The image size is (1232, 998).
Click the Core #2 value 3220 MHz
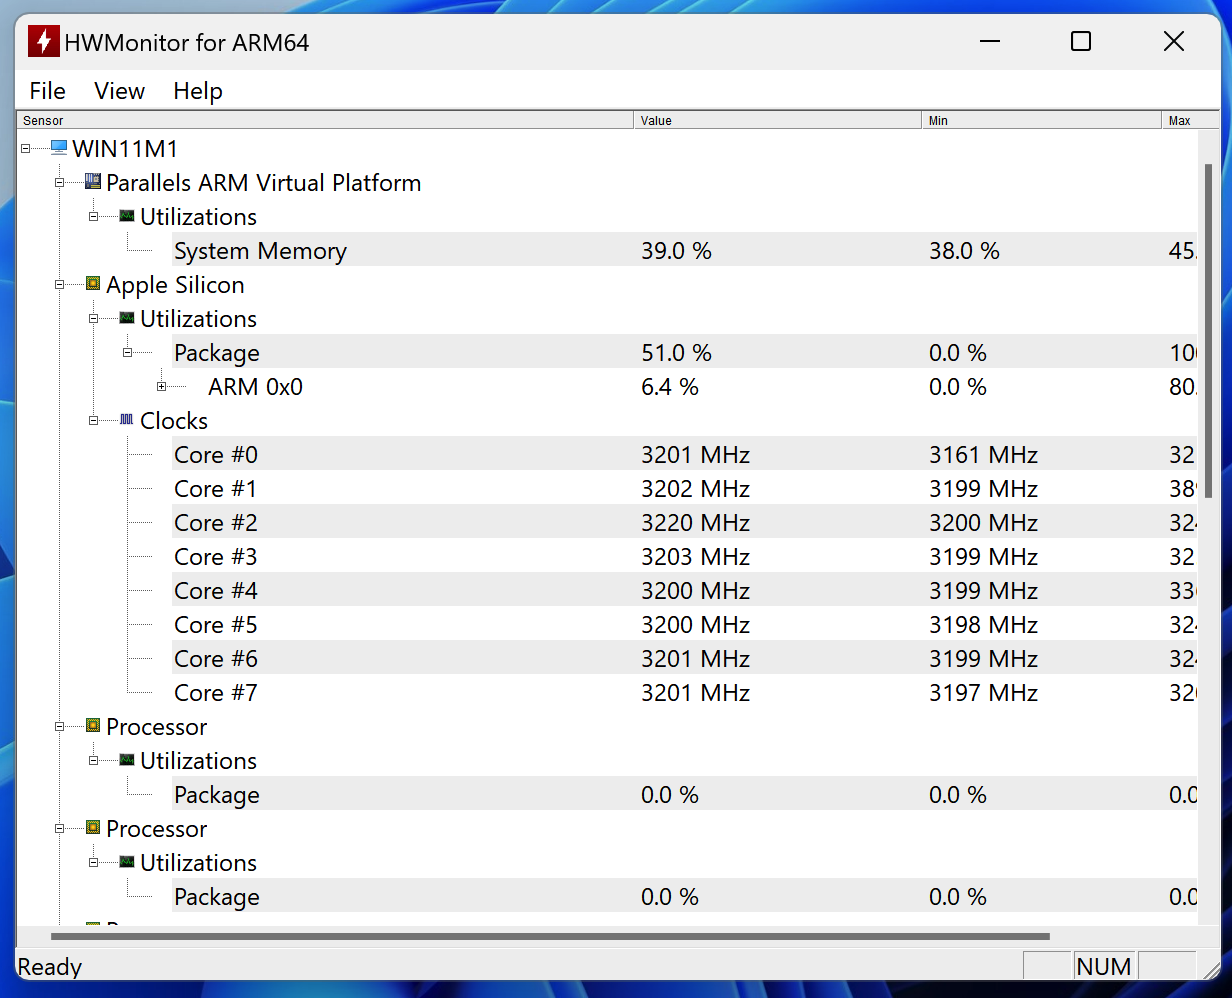point(695,523)
